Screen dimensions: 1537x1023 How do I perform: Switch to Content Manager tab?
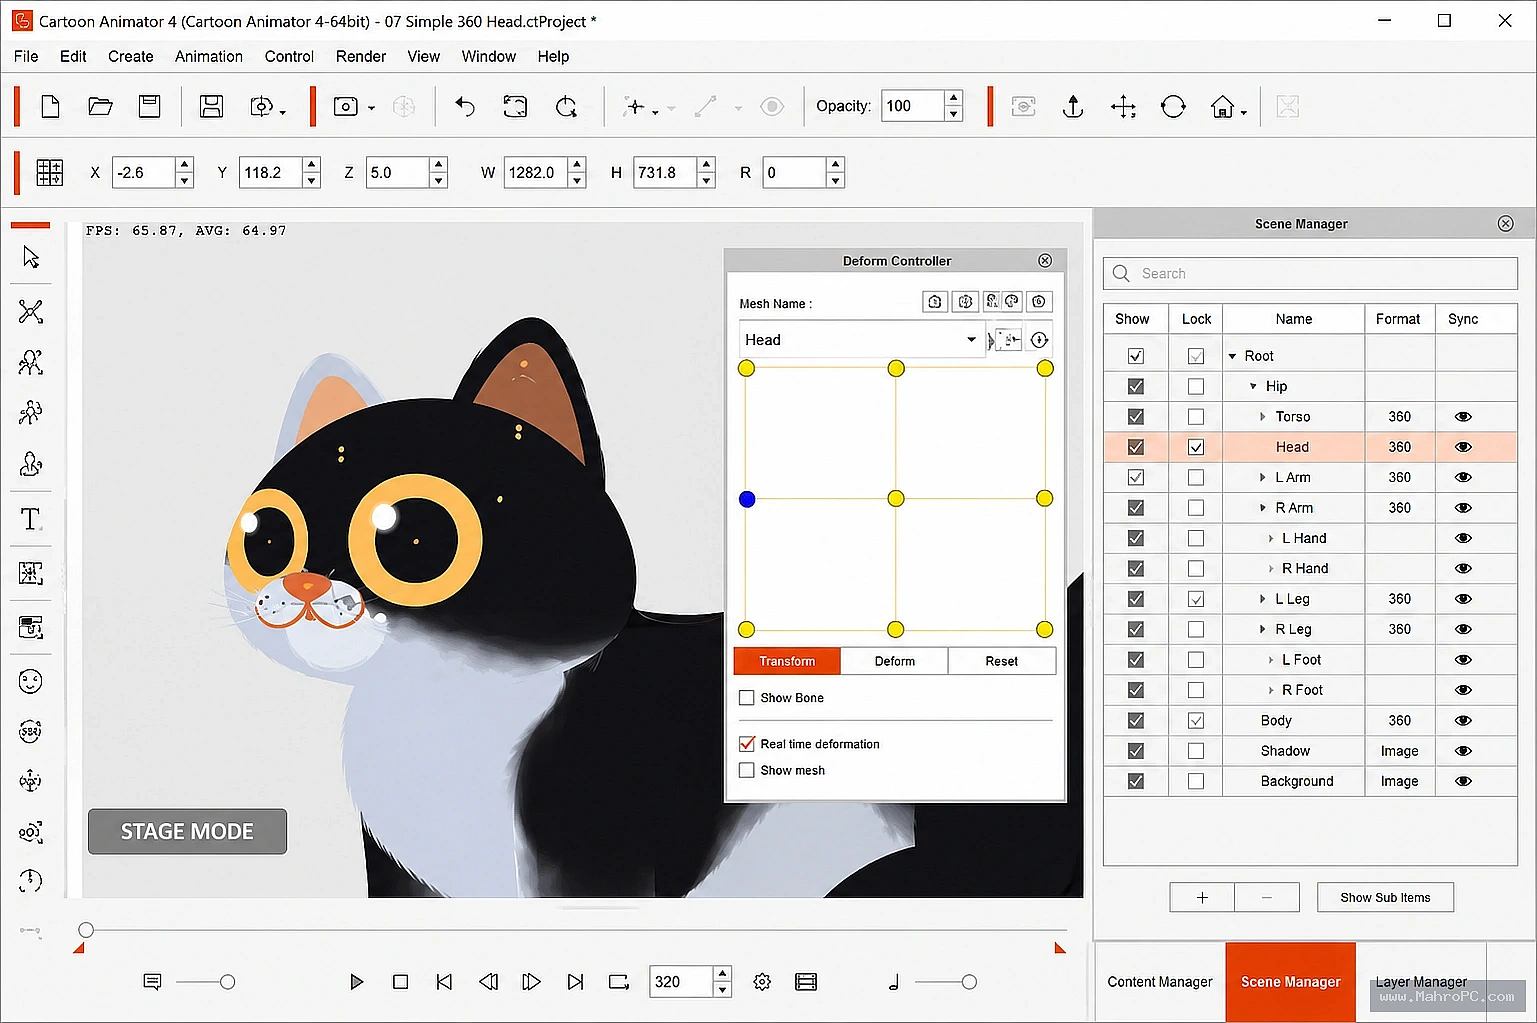pos(1160,982)
